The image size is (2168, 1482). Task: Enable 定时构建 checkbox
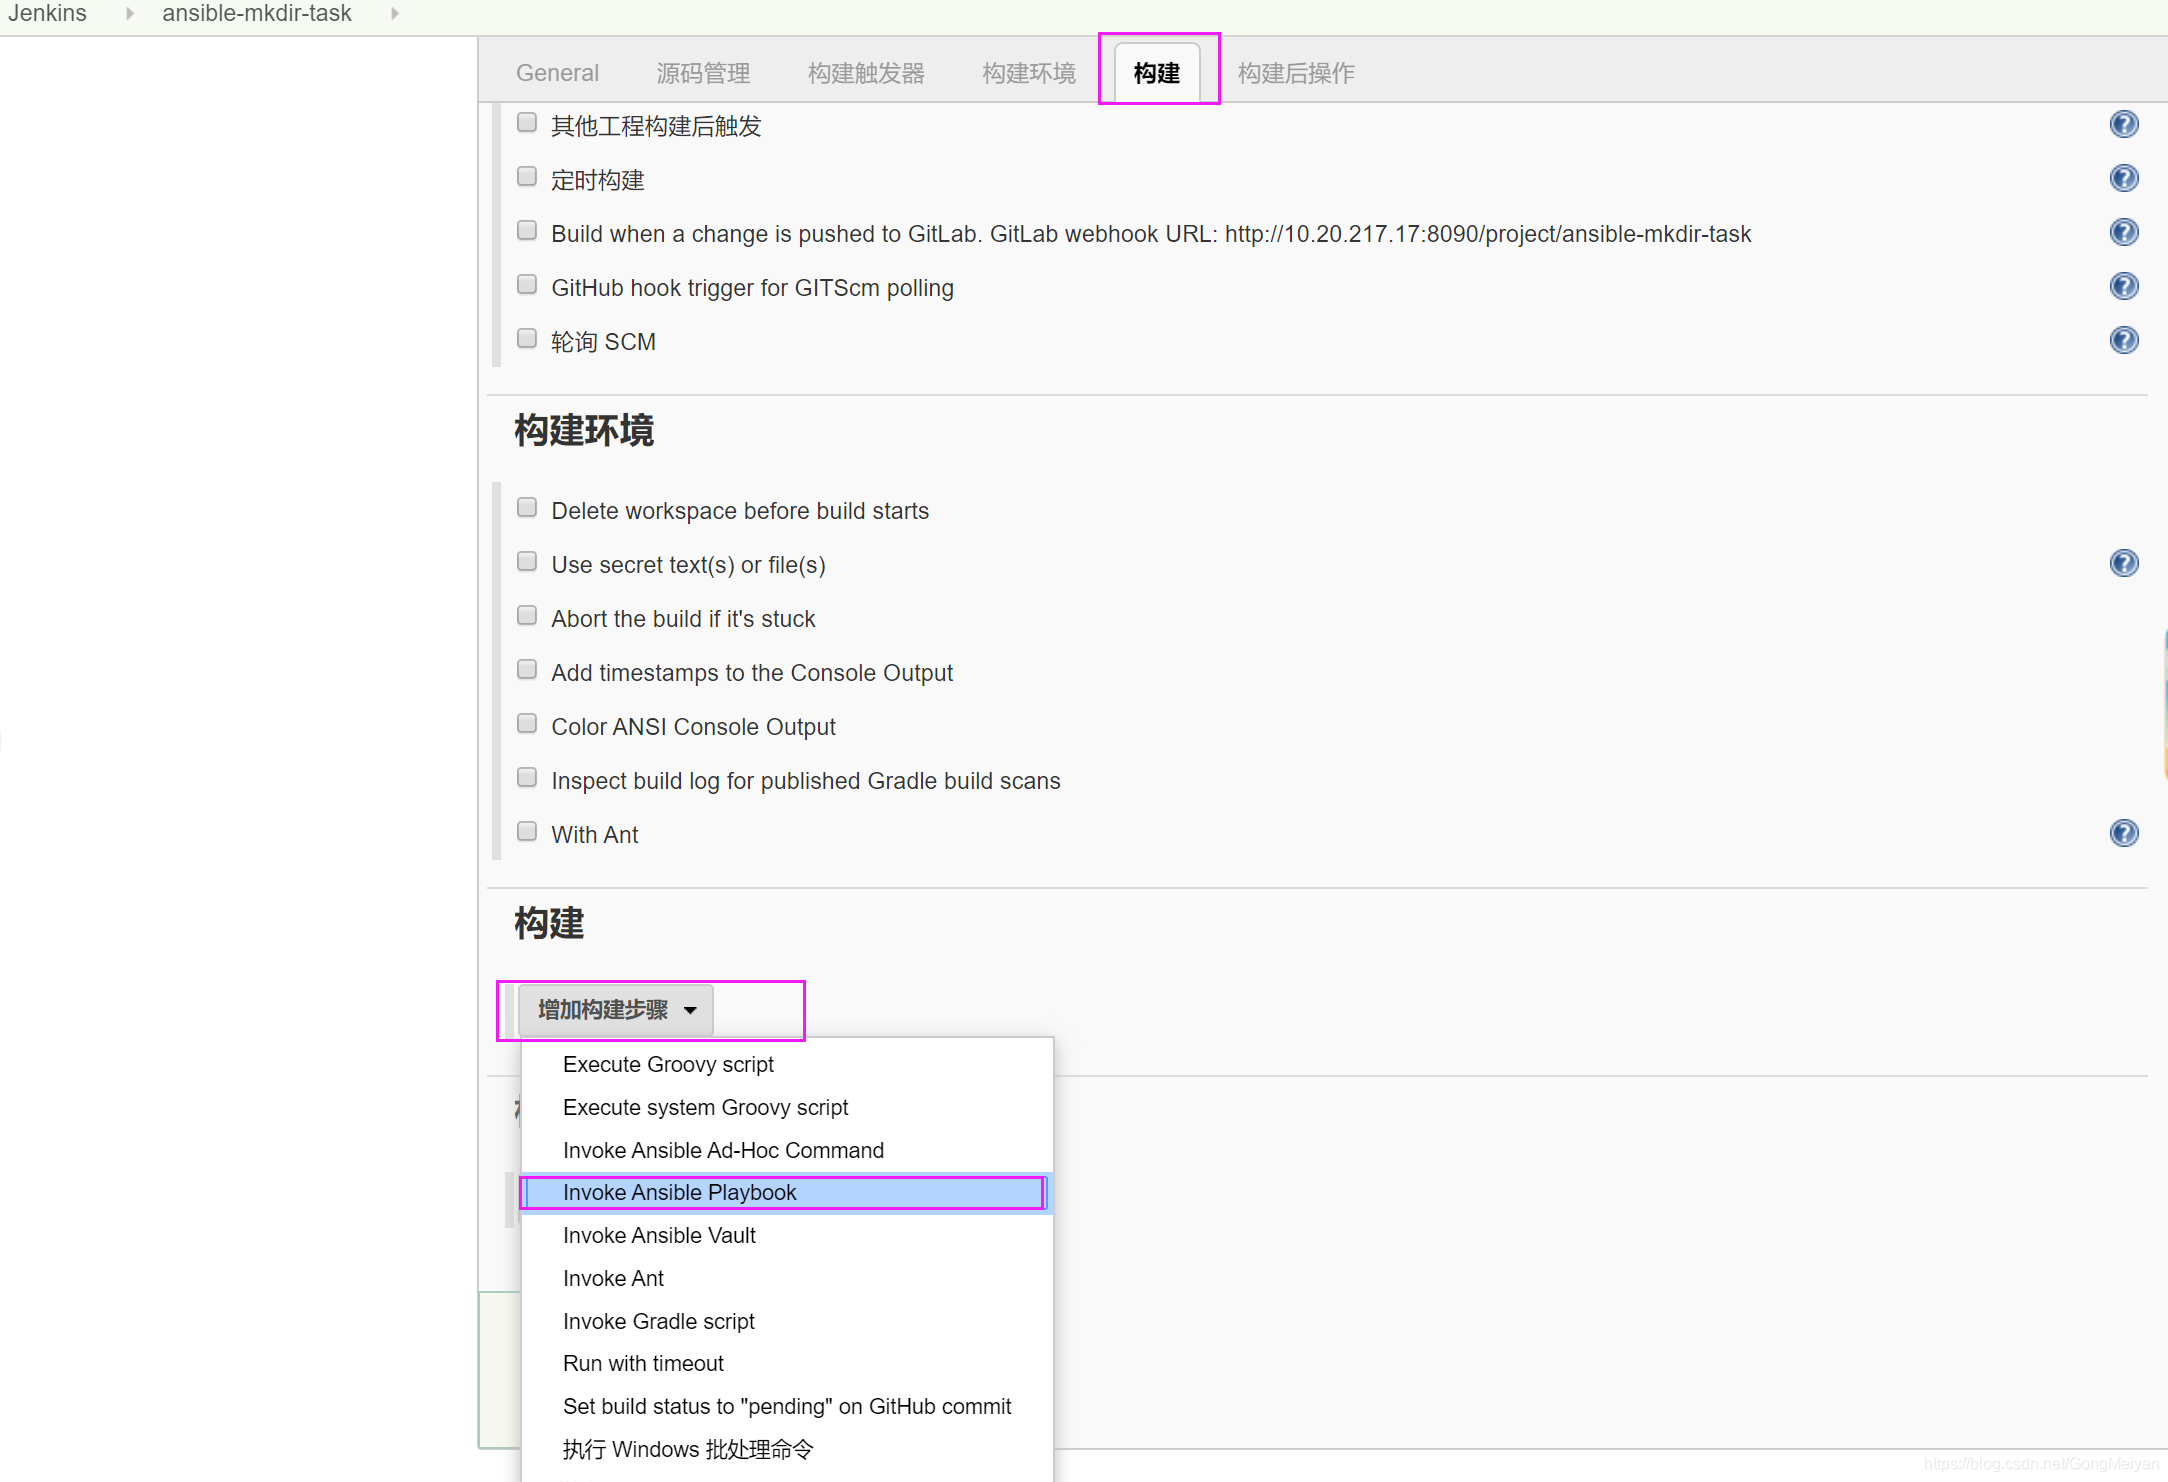point(527,176)
